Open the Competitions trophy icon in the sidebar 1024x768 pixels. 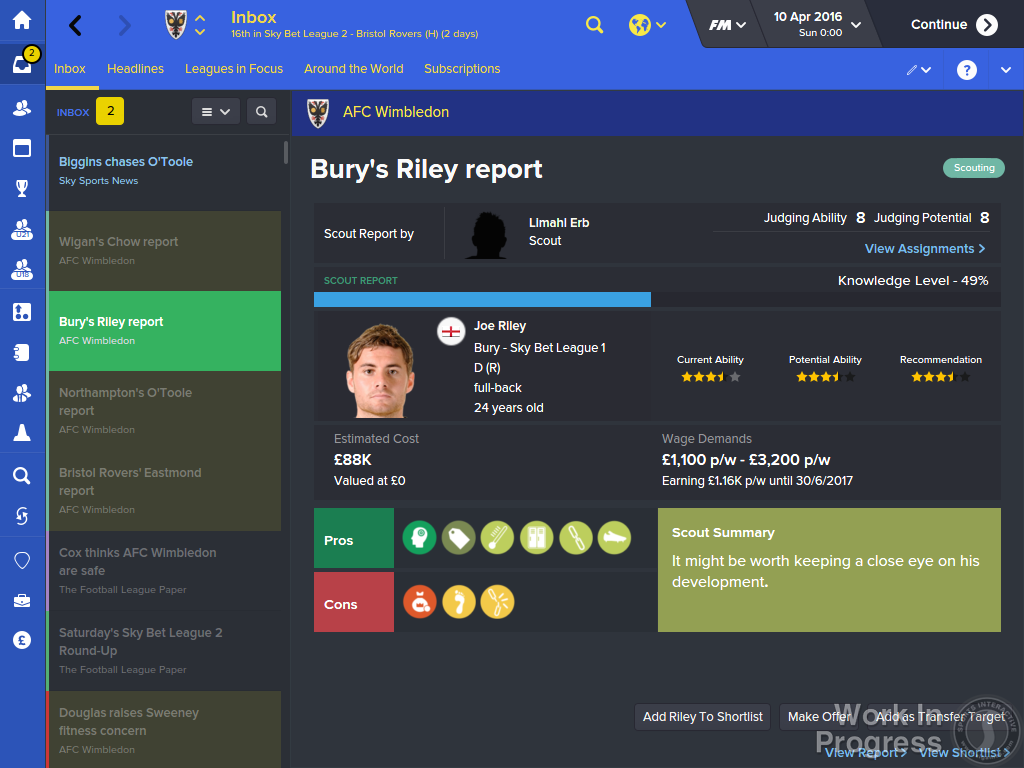(22, 188)
